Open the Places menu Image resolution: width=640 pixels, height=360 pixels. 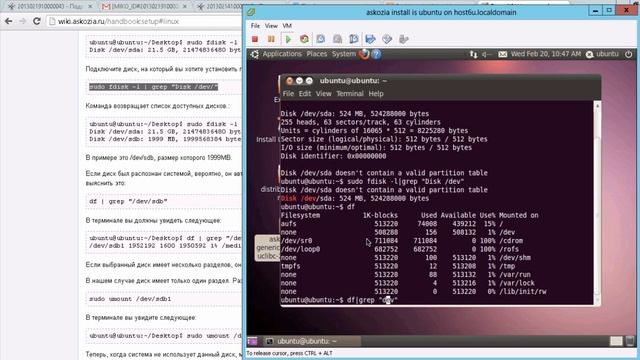tap(317, 54)
